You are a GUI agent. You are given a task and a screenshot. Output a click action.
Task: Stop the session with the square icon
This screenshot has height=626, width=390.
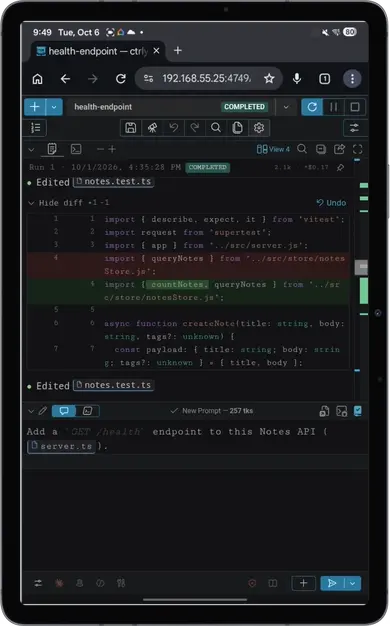coord(354,107)
